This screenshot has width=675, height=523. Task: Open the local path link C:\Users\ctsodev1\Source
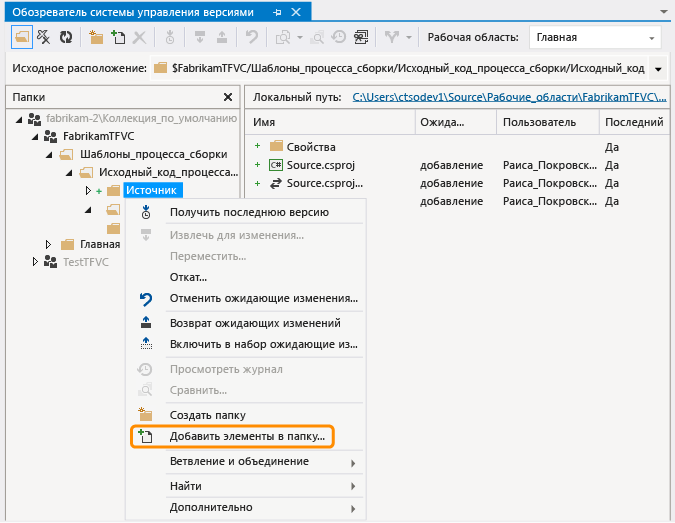509,97
